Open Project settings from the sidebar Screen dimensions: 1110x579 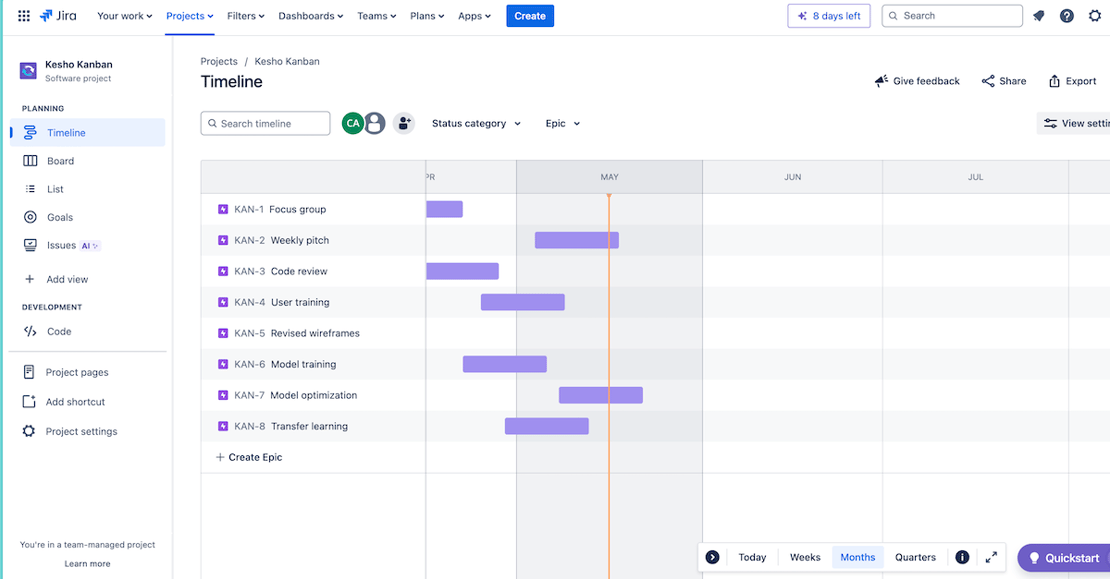pos(77,431)
